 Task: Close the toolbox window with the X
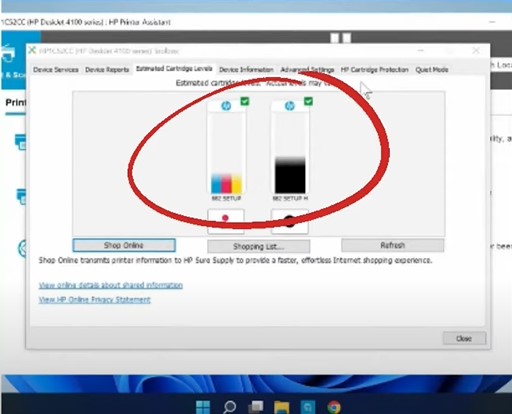(x=476, y=51)
